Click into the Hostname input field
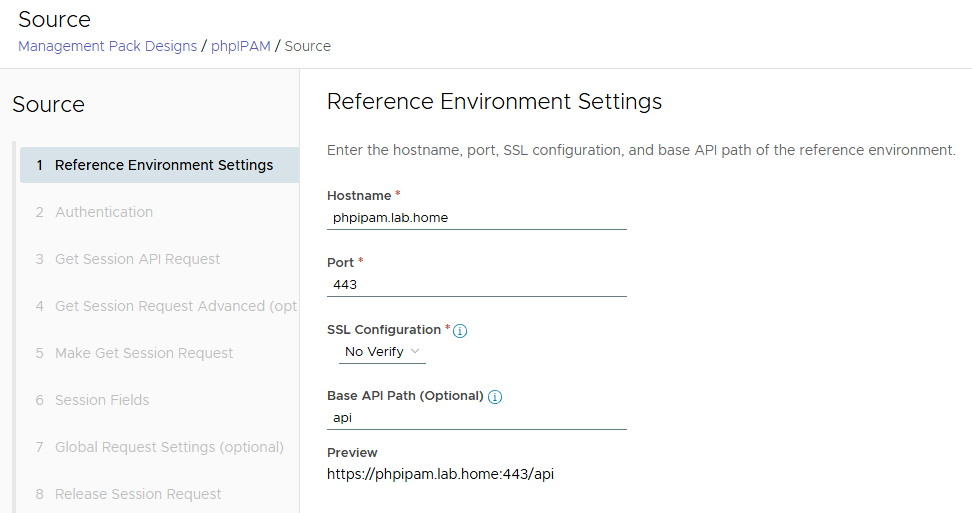972x513 pixels. pos(476,217)
